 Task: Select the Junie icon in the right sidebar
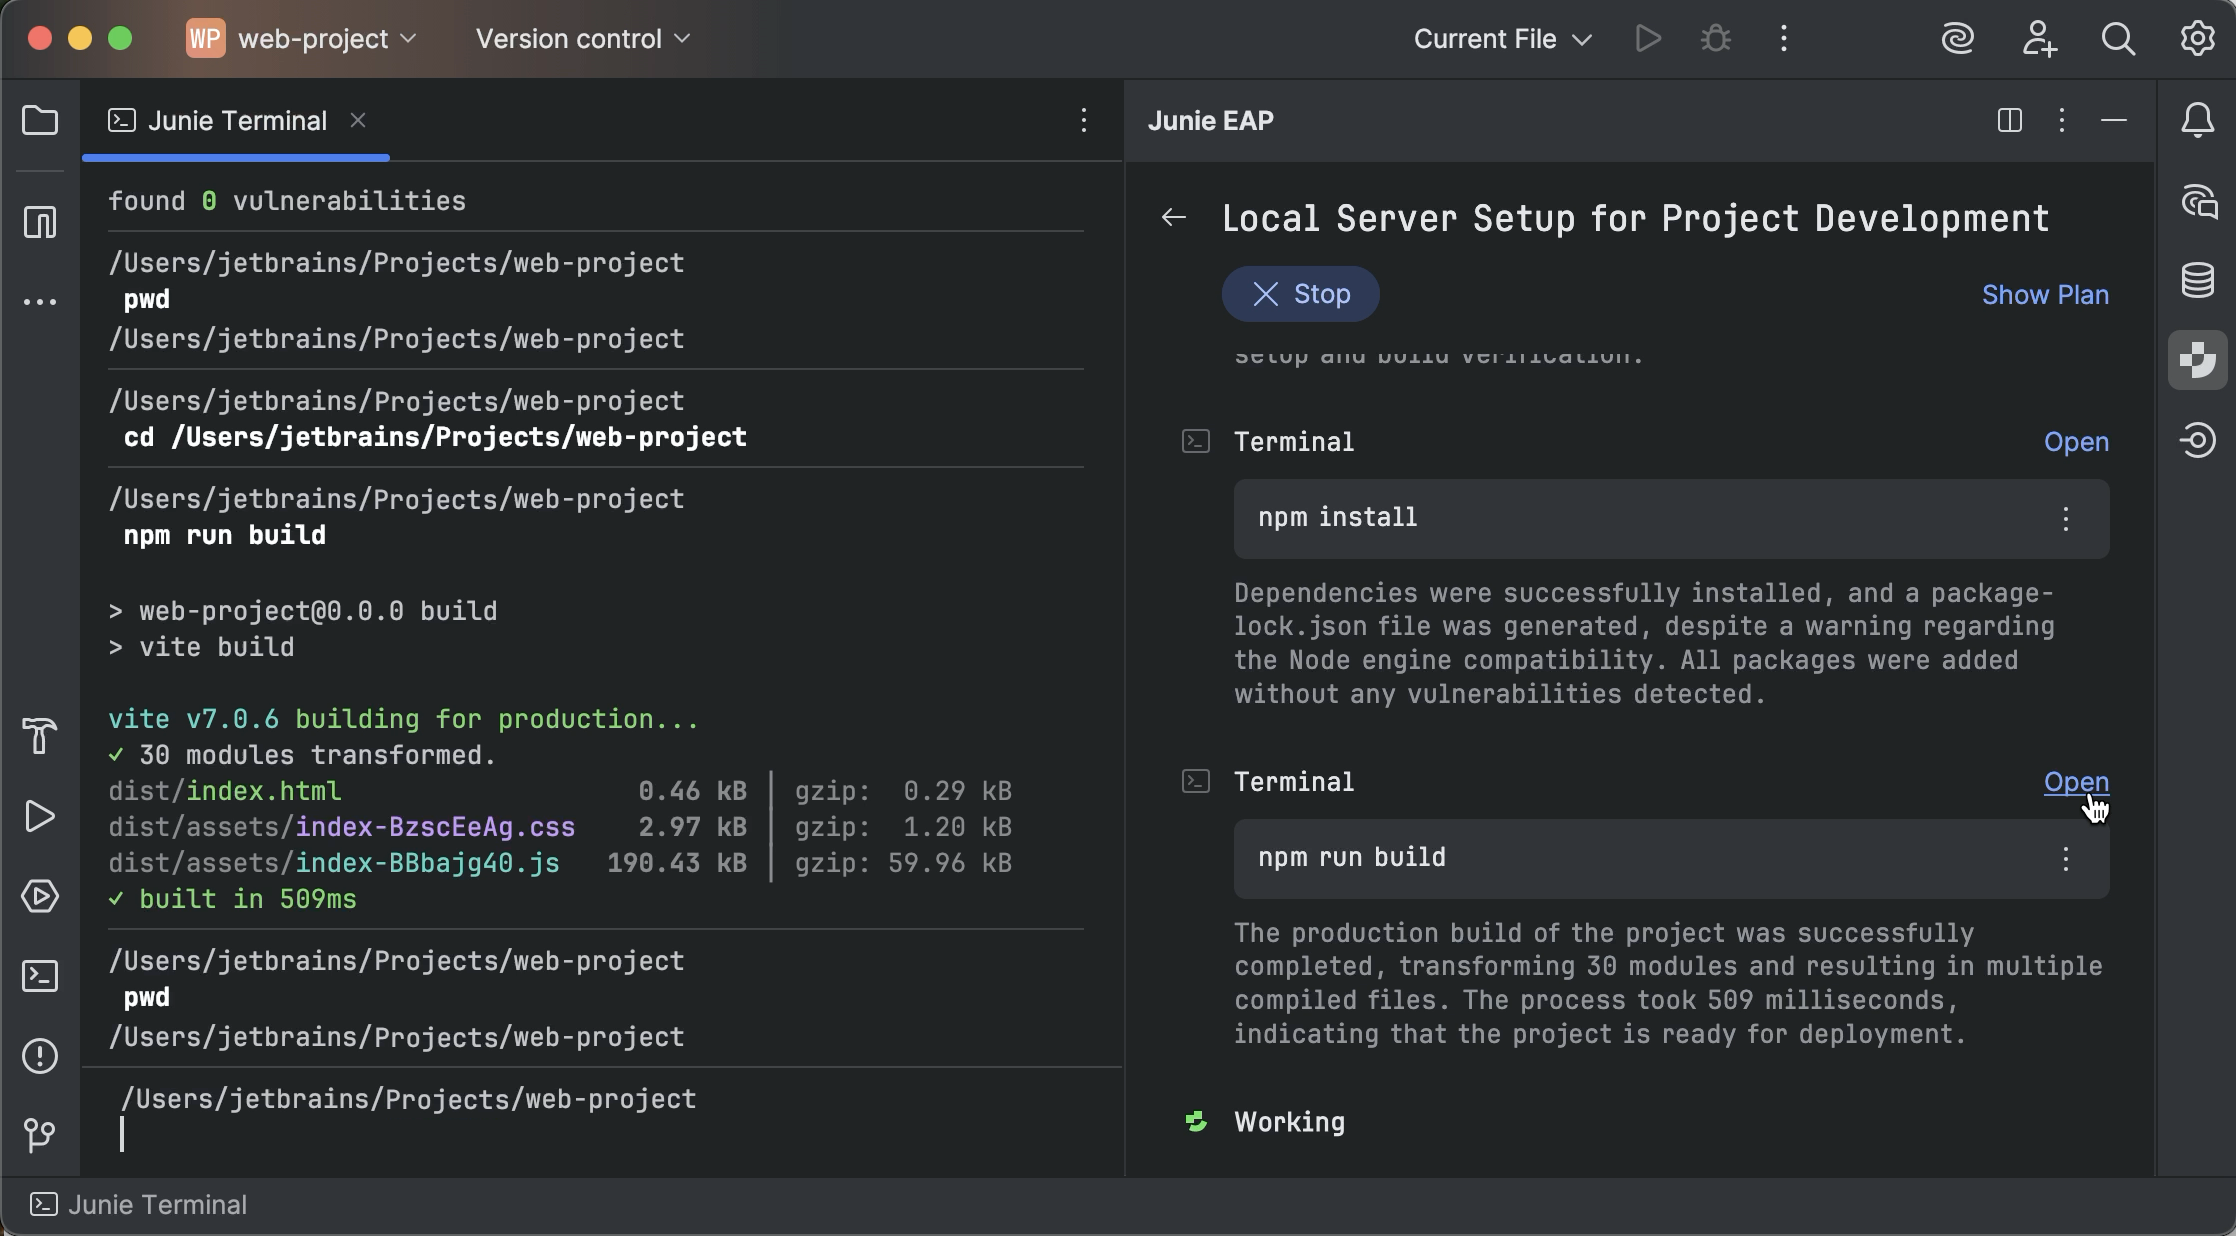click(x=2197, y=360)
